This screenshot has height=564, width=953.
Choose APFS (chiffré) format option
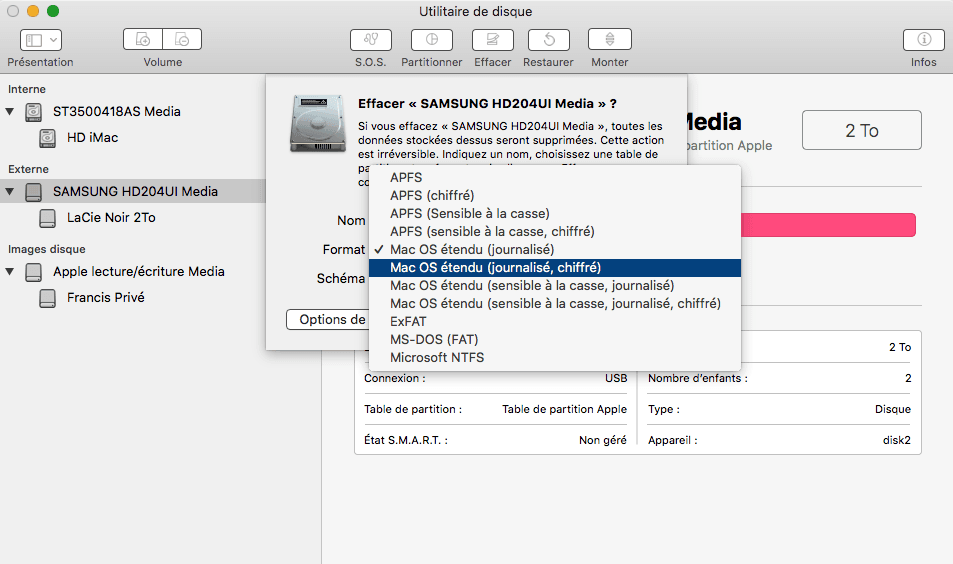(x=554, y=195)
